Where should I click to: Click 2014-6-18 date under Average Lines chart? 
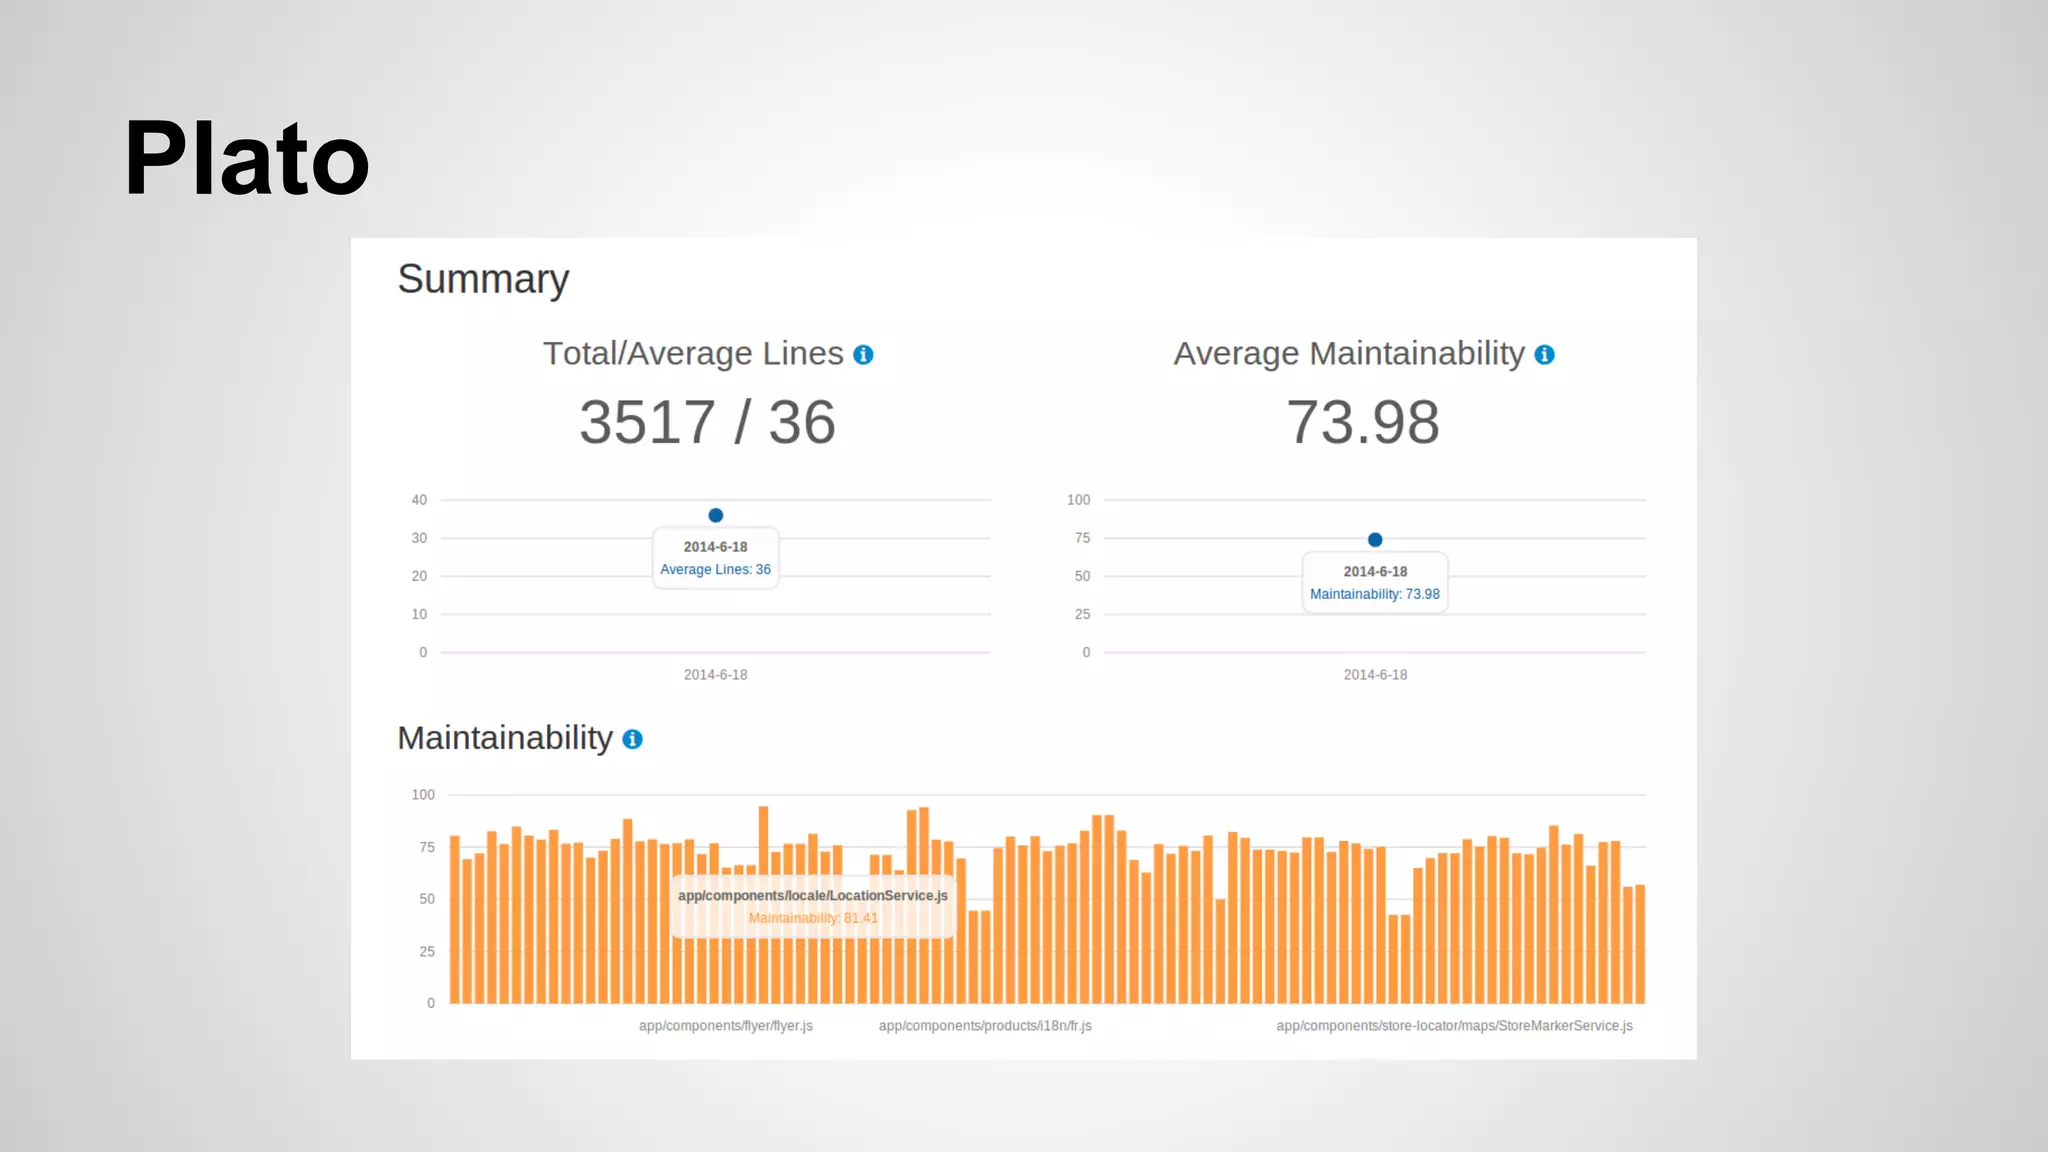pyautogui.click(x=715, y=675)
